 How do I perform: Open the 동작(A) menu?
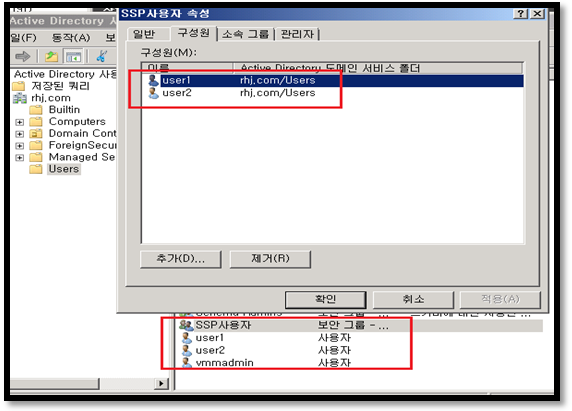71,38
